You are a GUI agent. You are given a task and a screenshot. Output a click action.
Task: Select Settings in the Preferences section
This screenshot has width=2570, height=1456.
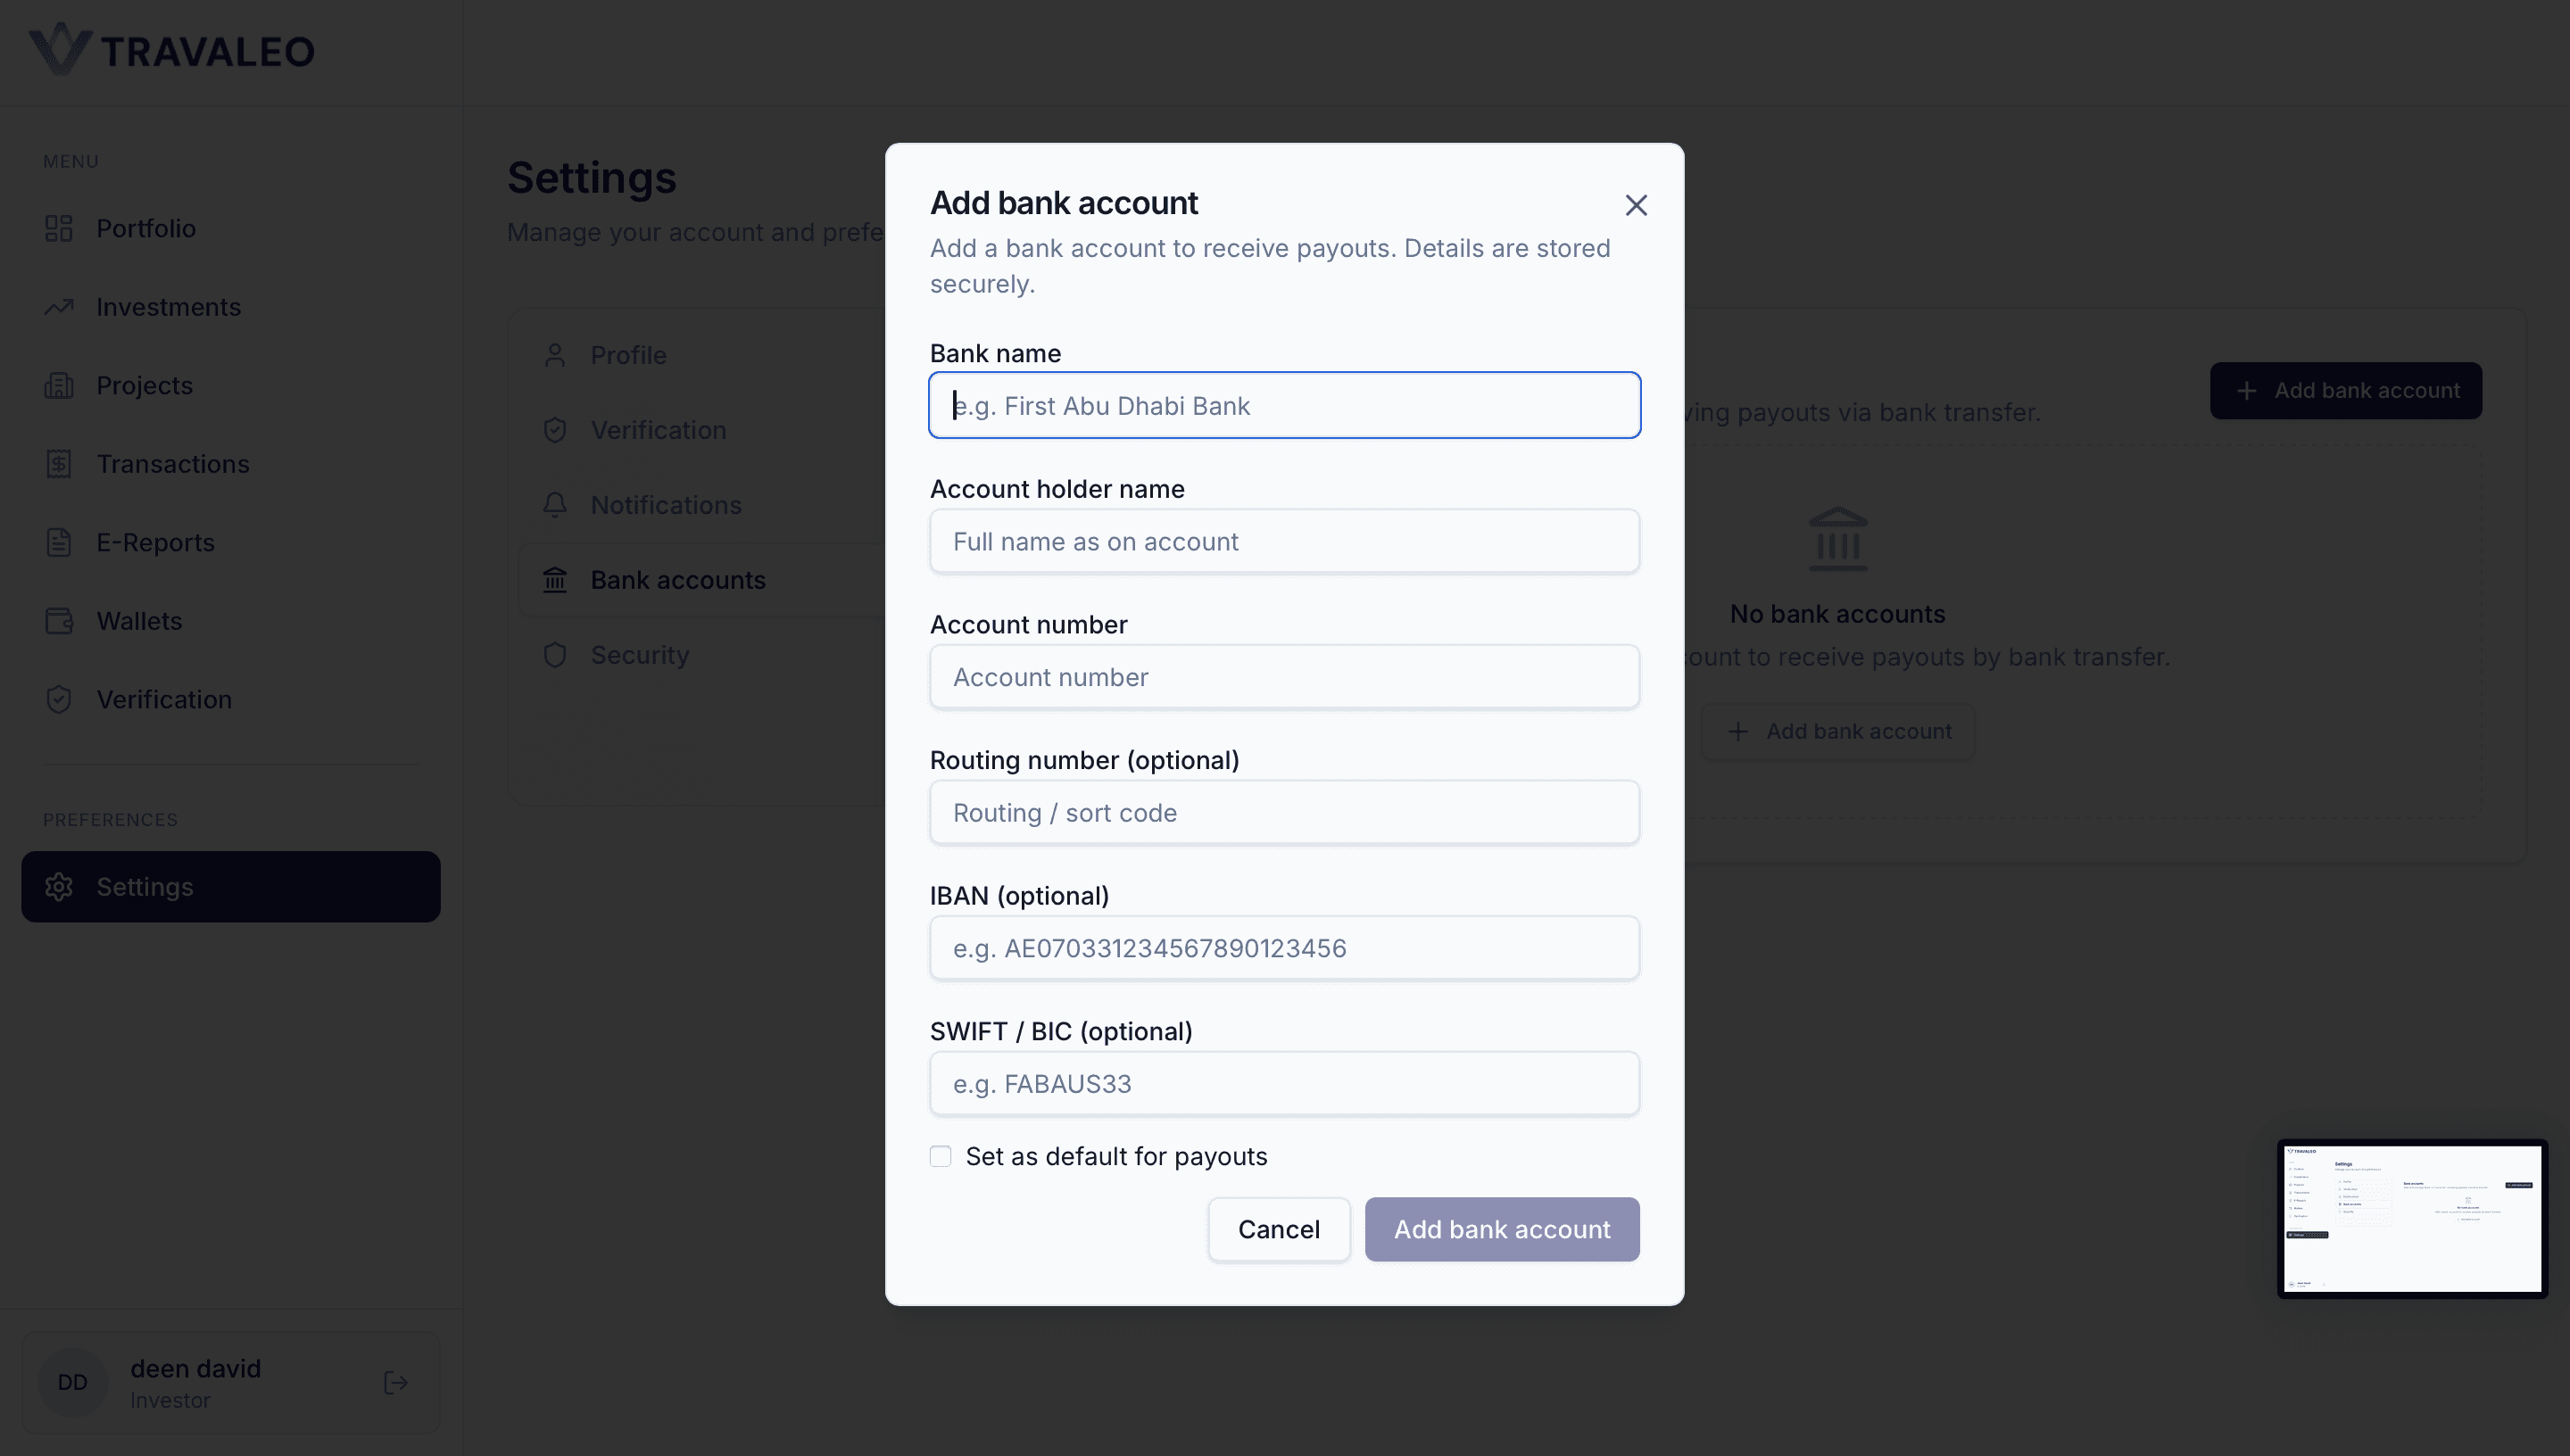click(x=230, y=887)
